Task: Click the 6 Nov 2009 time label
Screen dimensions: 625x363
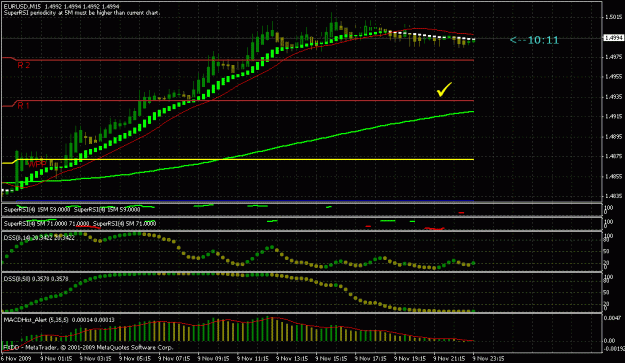Action: (x=16, y=358)
